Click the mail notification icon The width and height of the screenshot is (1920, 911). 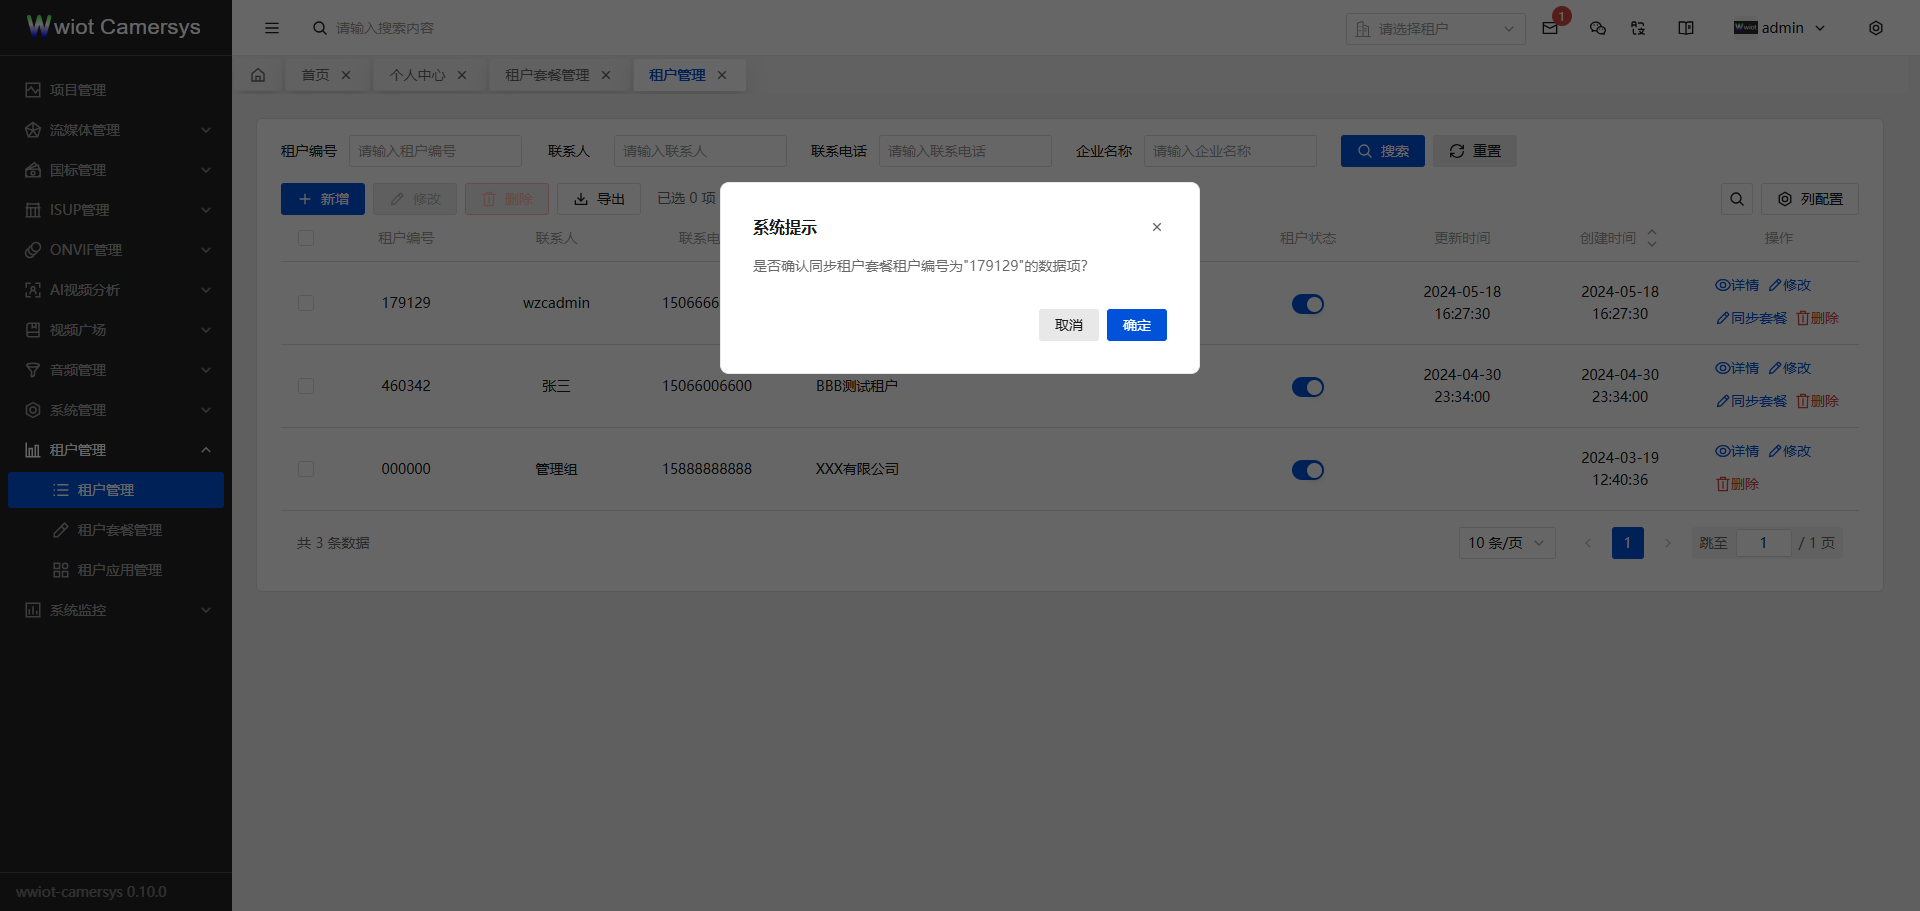point(1550,29)
